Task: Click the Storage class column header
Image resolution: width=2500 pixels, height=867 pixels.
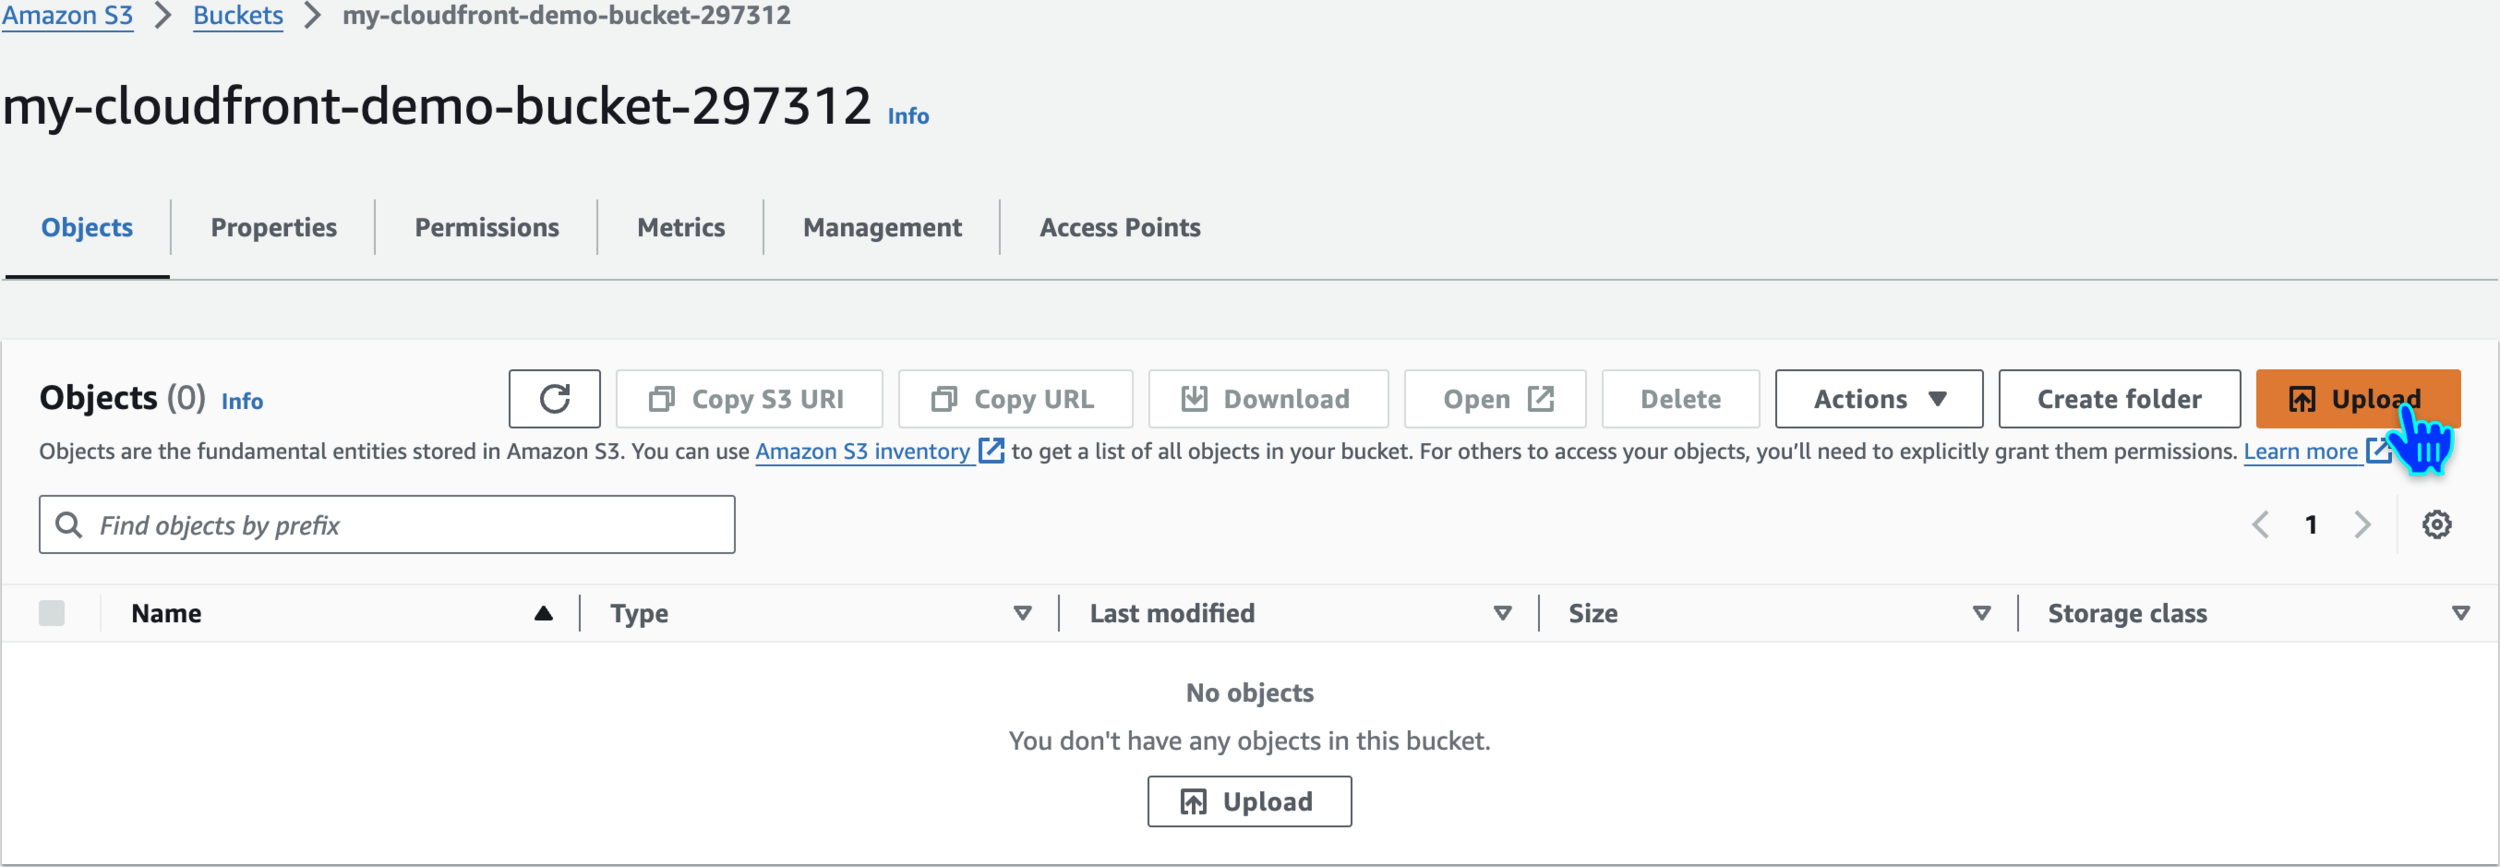Action: [2127, 614]
